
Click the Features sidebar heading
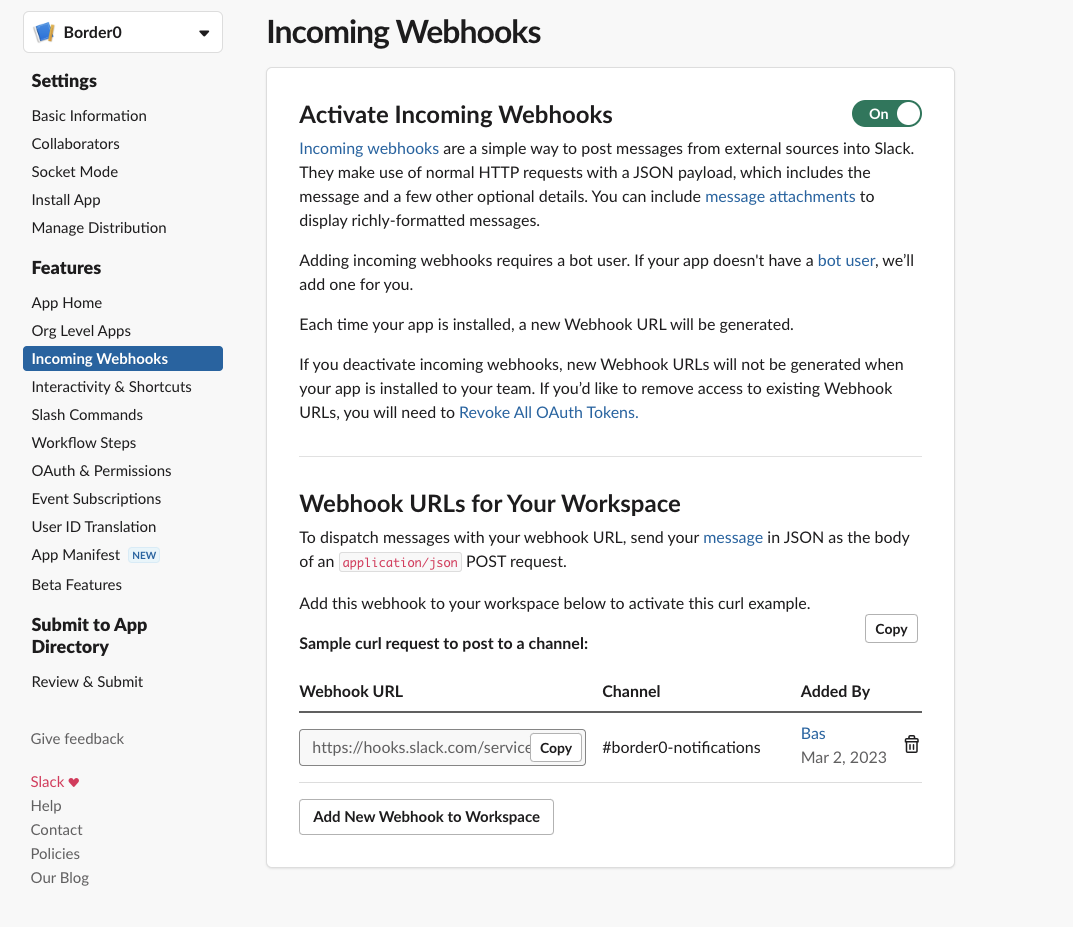[66, 267]
